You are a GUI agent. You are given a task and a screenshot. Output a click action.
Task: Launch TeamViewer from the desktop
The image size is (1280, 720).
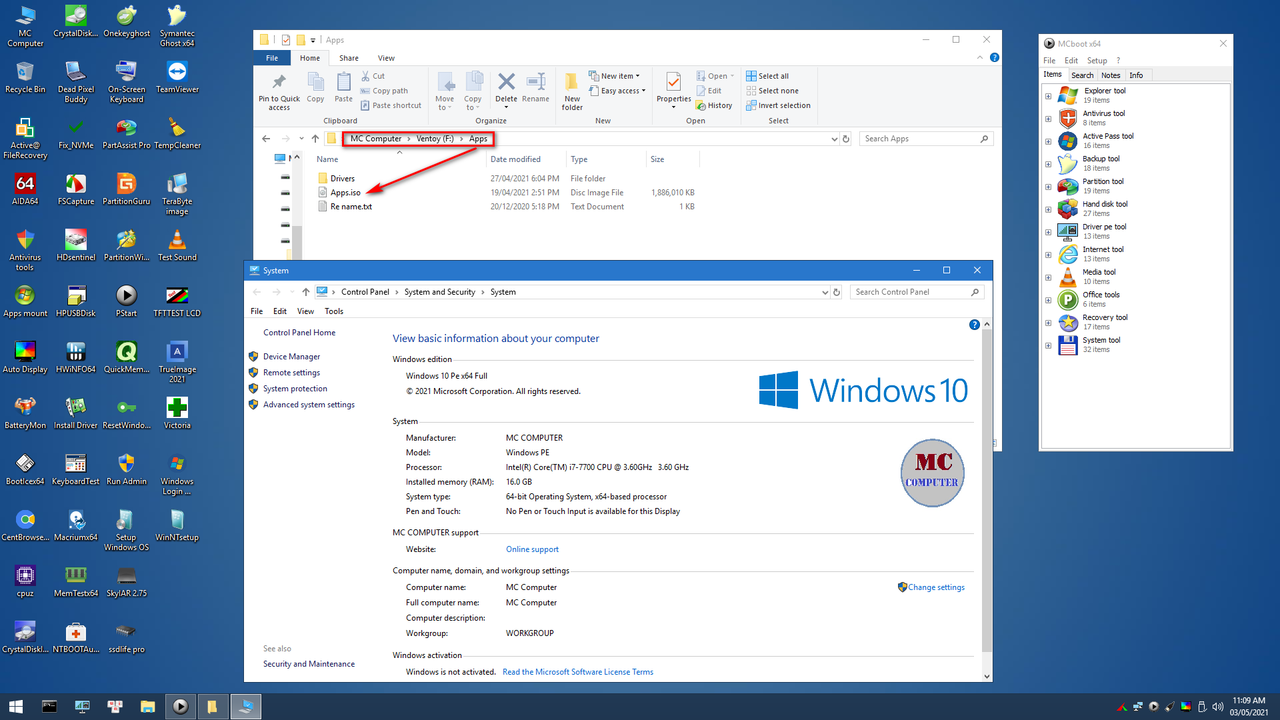tap(177, 76)
